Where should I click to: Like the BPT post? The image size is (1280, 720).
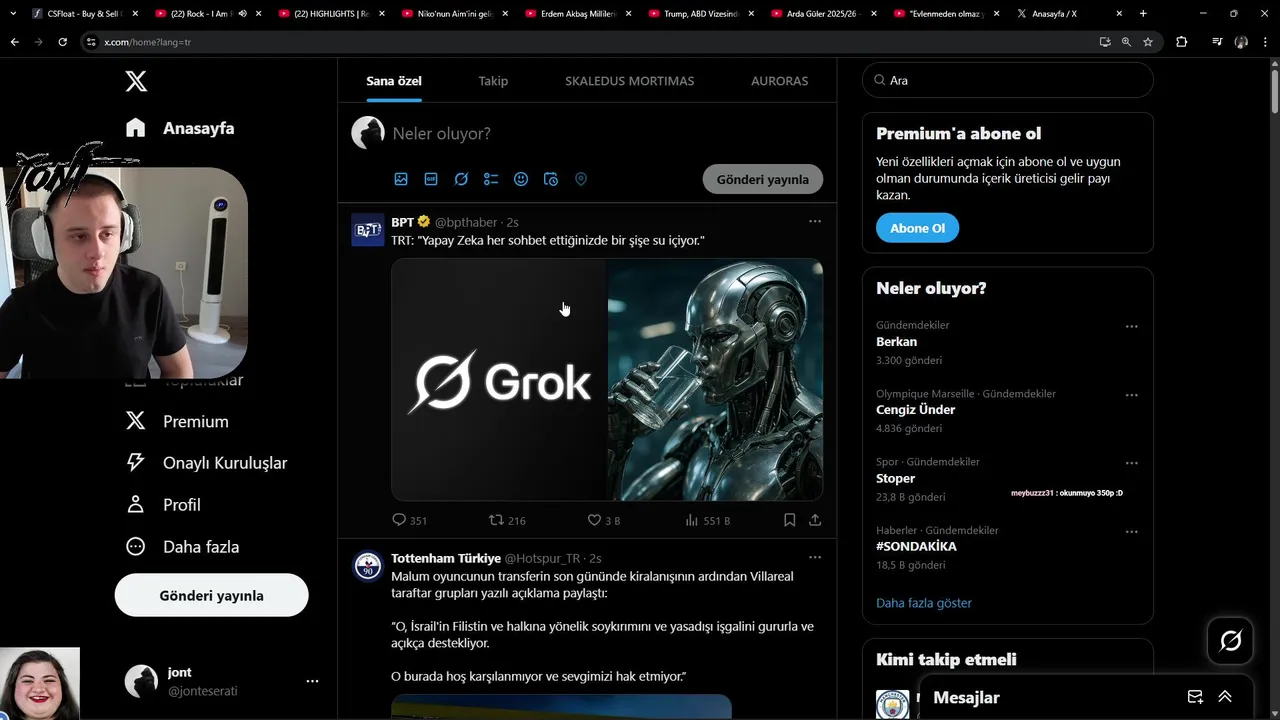tap(594, 520)
